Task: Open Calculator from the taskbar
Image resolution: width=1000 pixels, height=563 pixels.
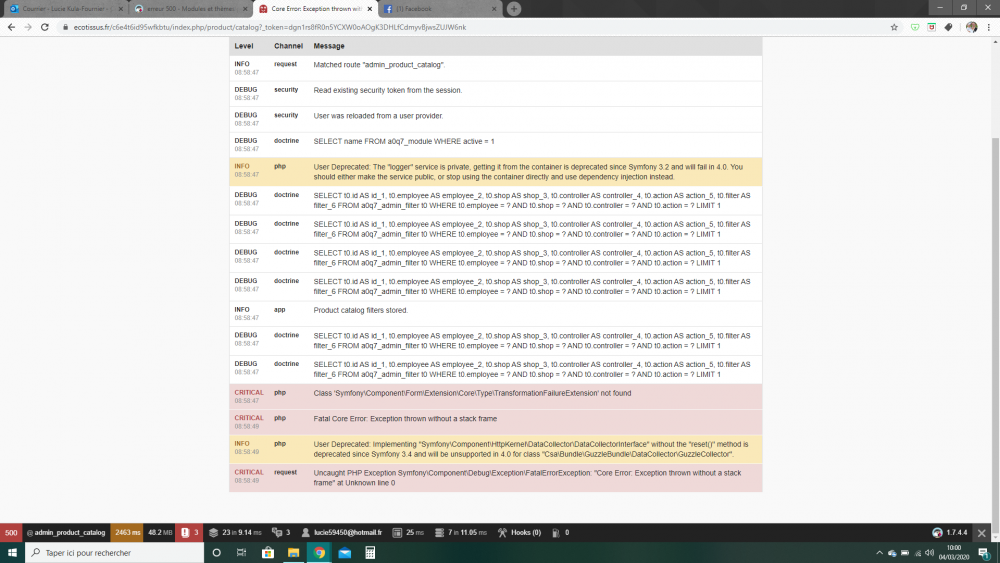Action: point(370,553)
